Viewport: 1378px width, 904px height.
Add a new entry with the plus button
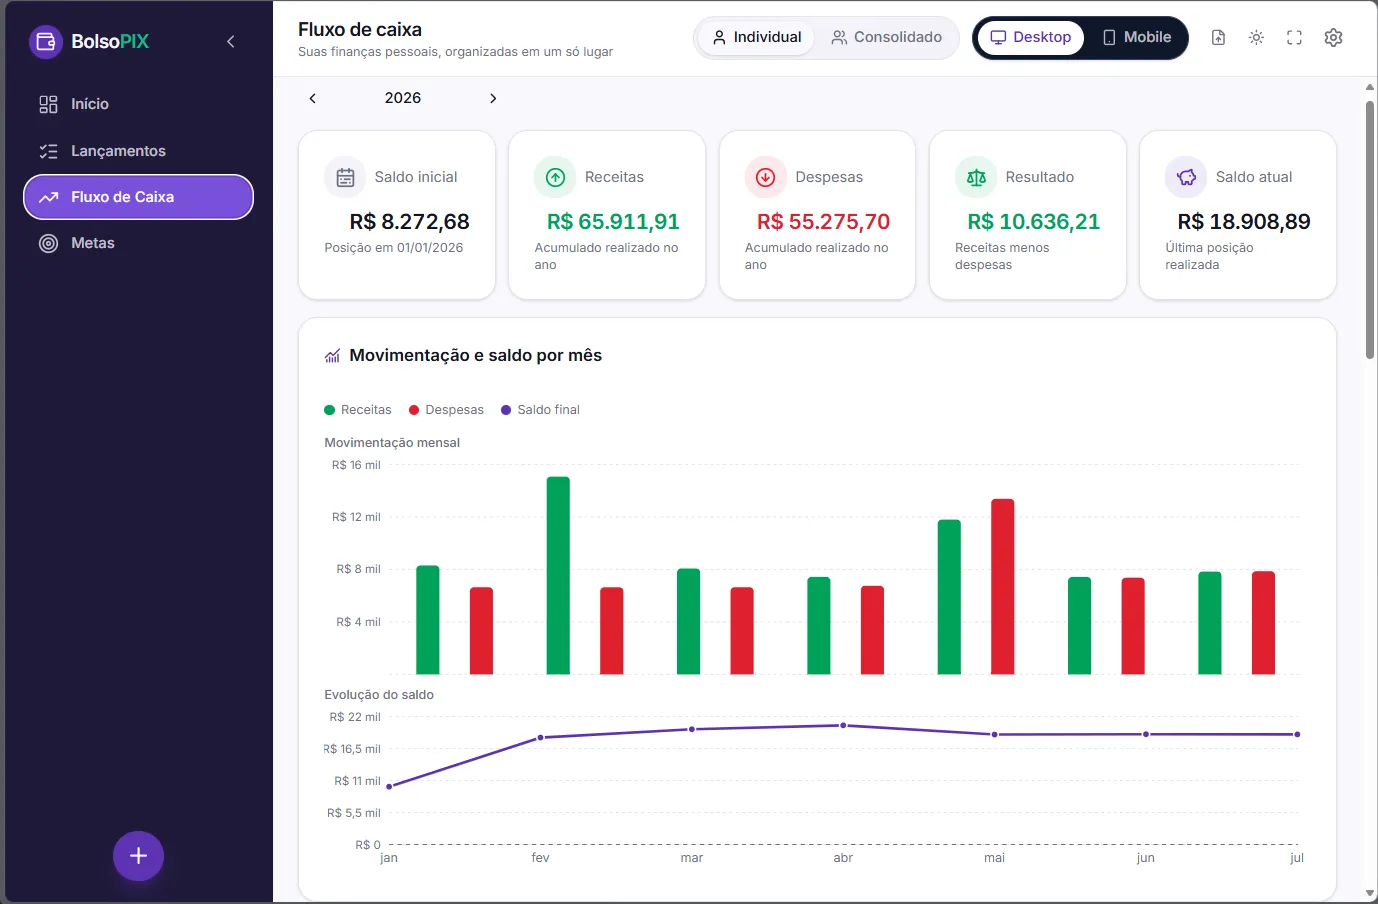click(138, 856)
